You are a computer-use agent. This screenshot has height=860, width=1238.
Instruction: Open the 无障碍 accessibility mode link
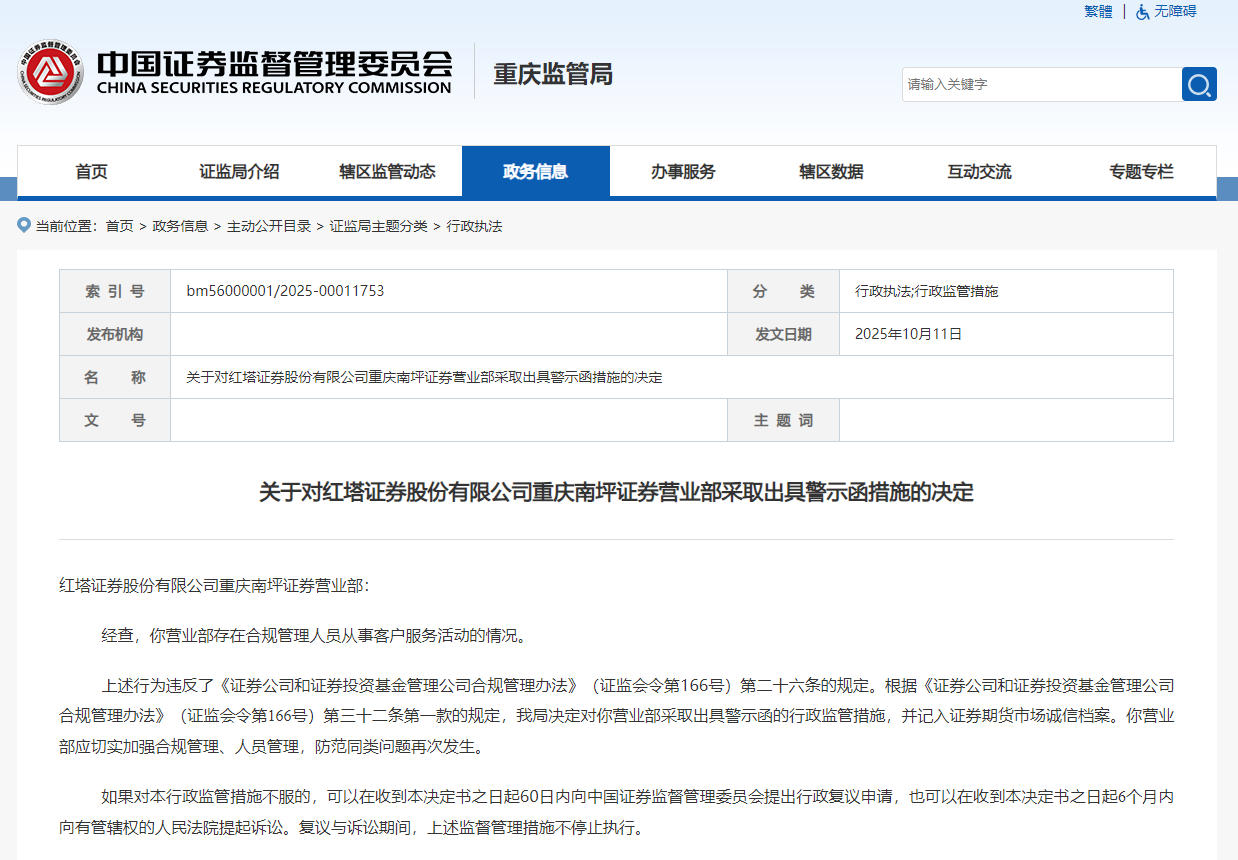pos(1175,12)
